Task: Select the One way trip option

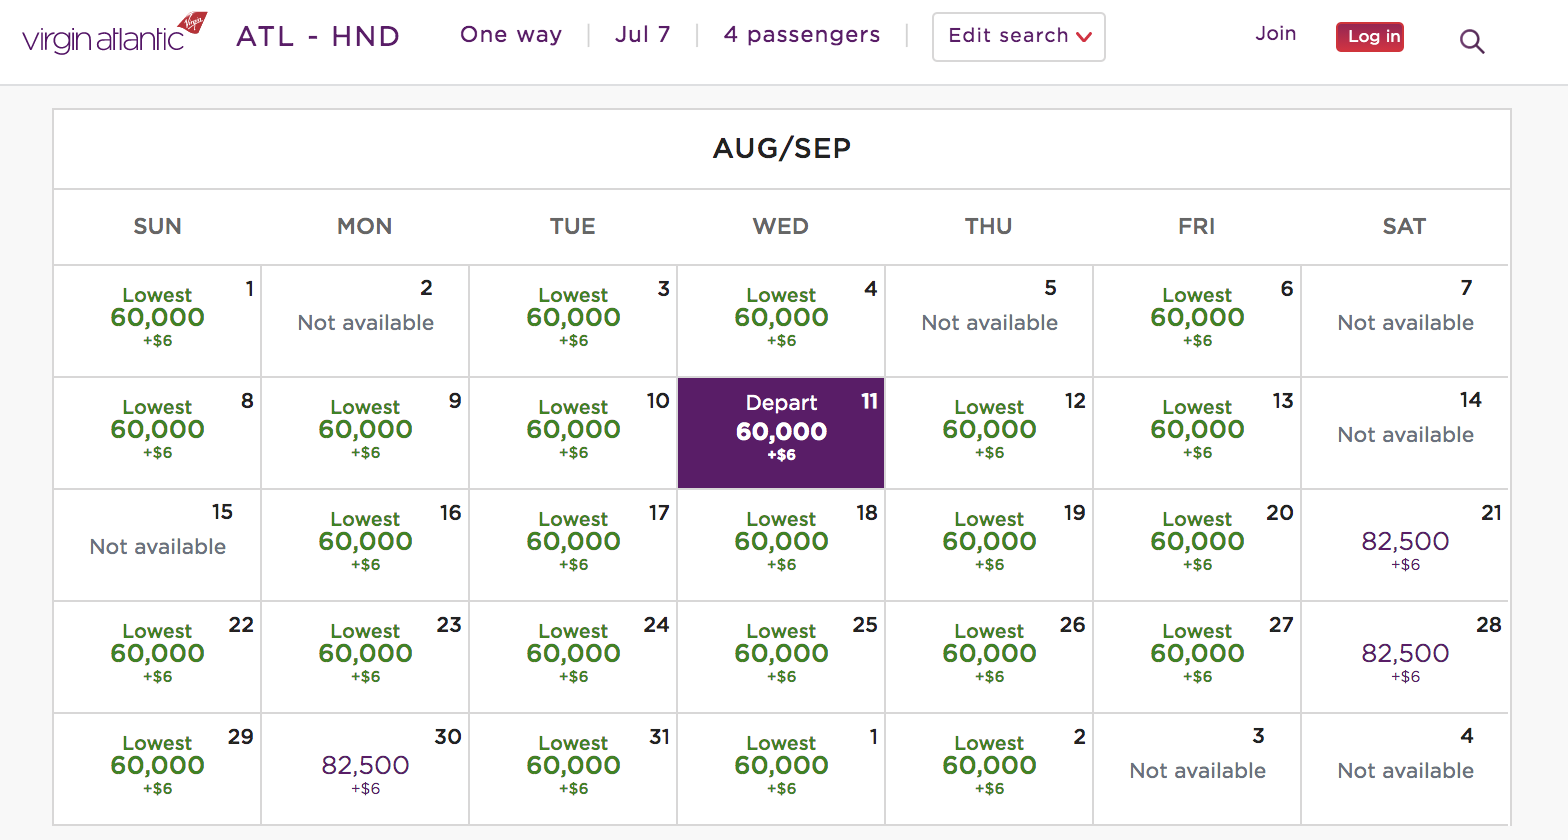Action: point(511,35)
